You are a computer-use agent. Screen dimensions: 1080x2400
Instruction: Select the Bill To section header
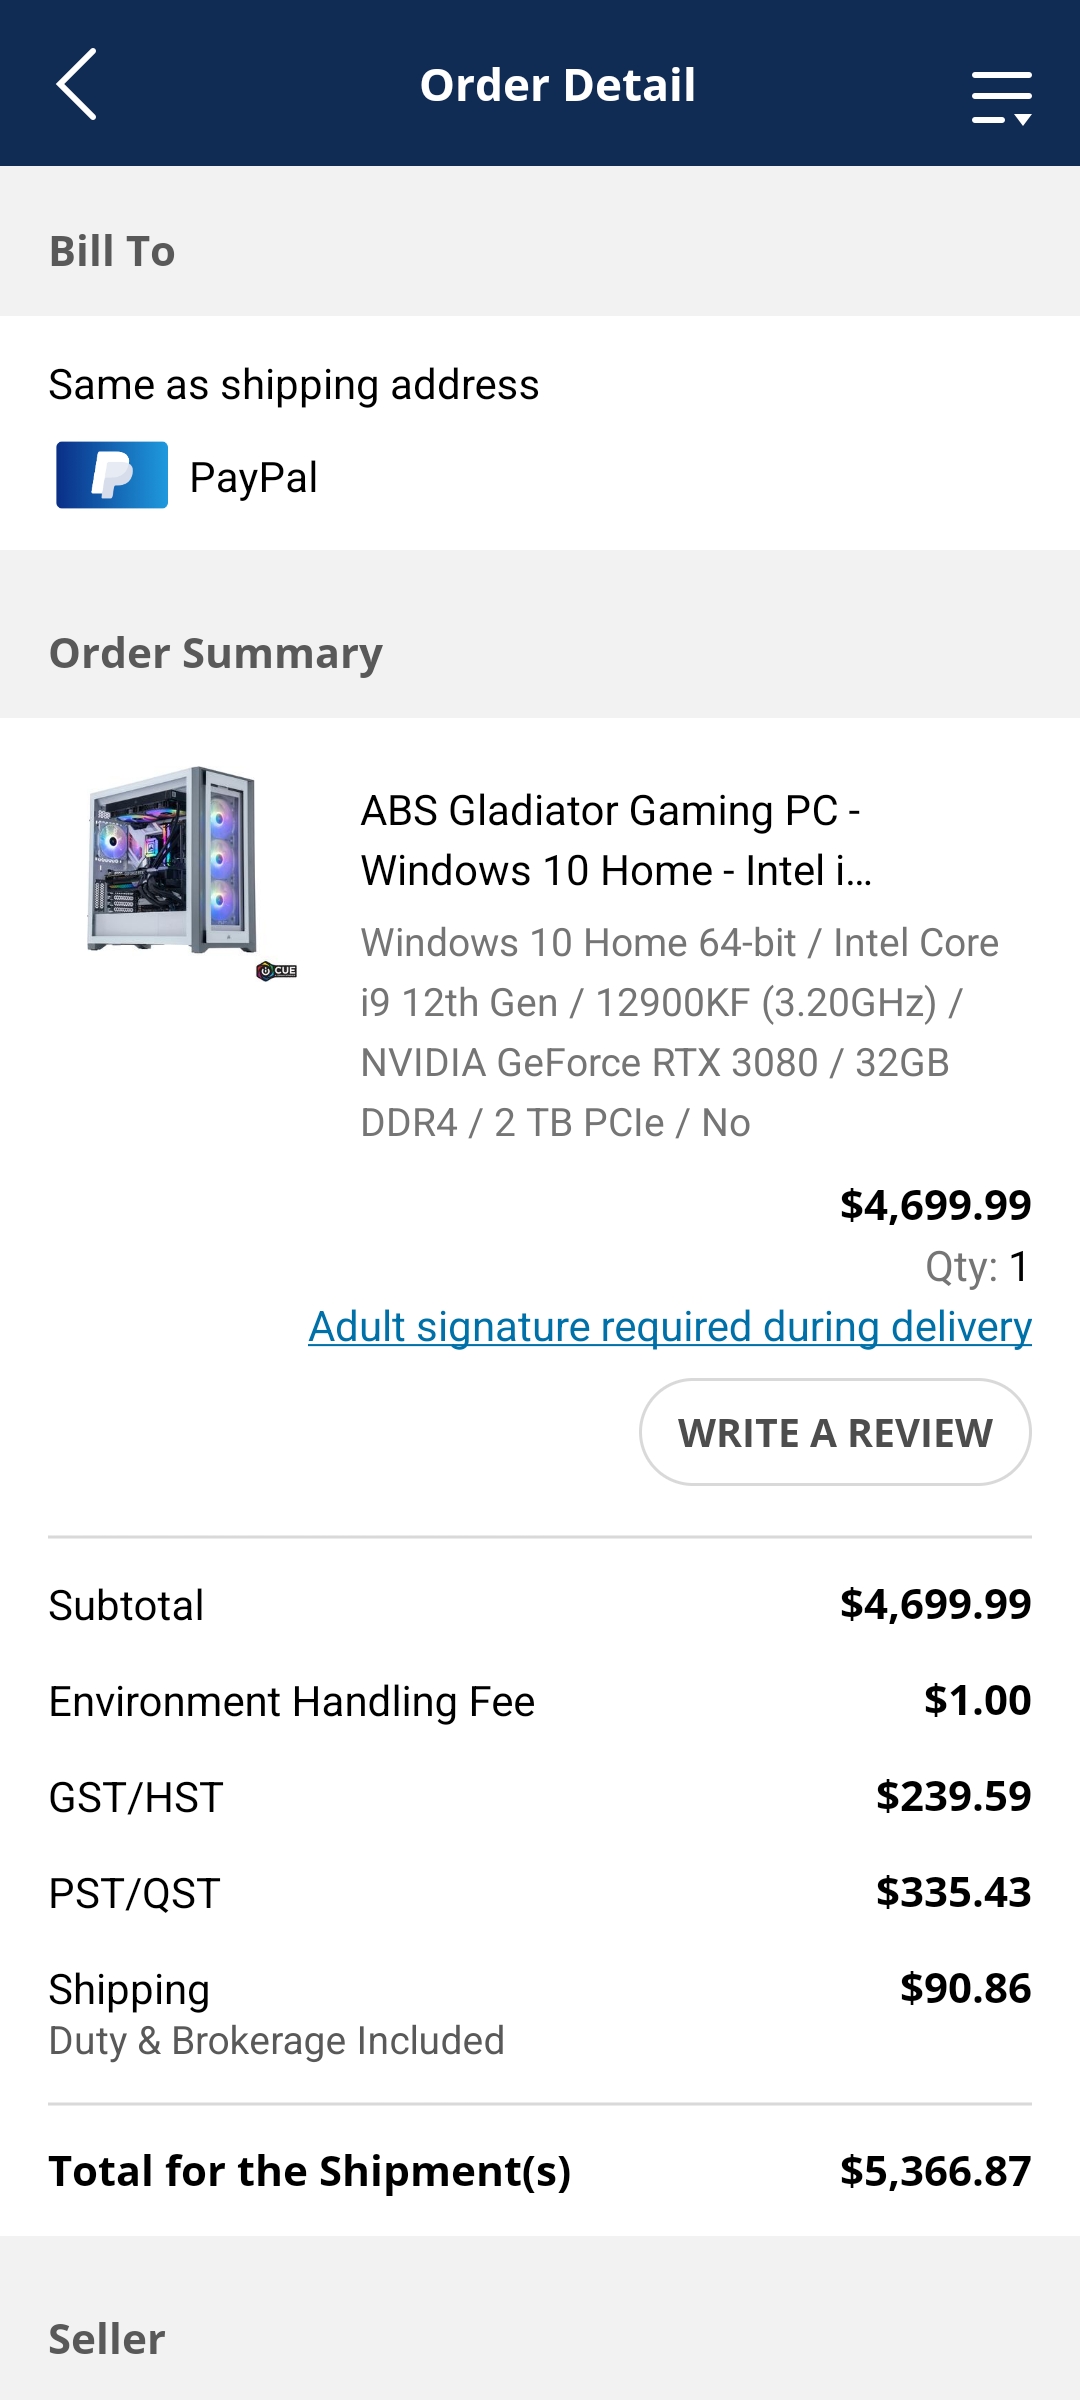(112, 251)
